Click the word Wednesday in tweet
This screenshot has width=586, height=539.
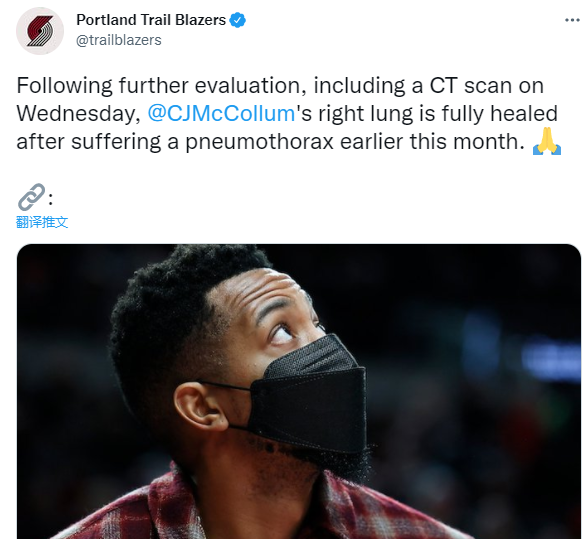click(78, 114)
